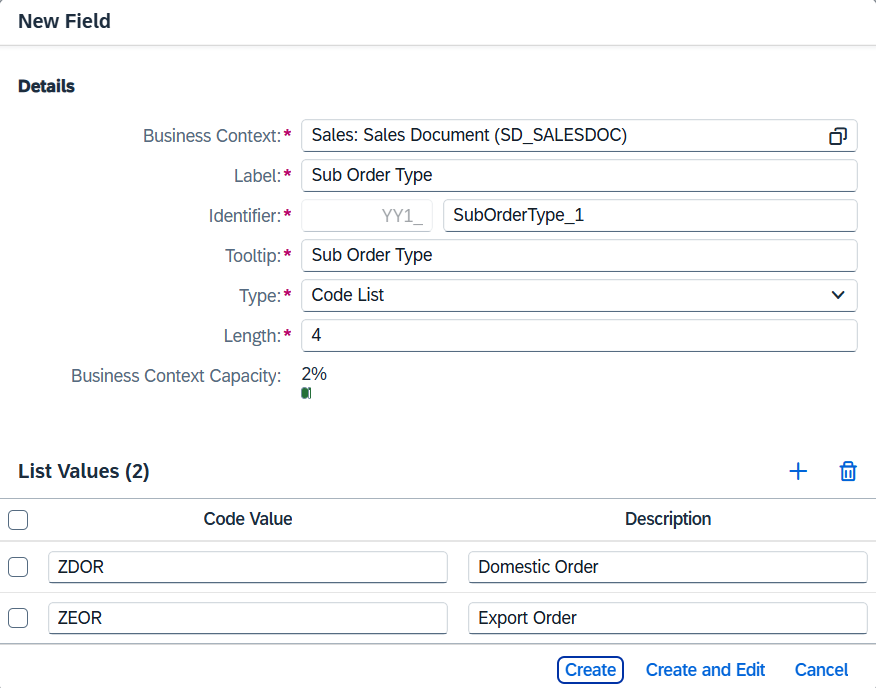Click the Code Value column header
Screen dimensions: 876x688
(248, 519)
